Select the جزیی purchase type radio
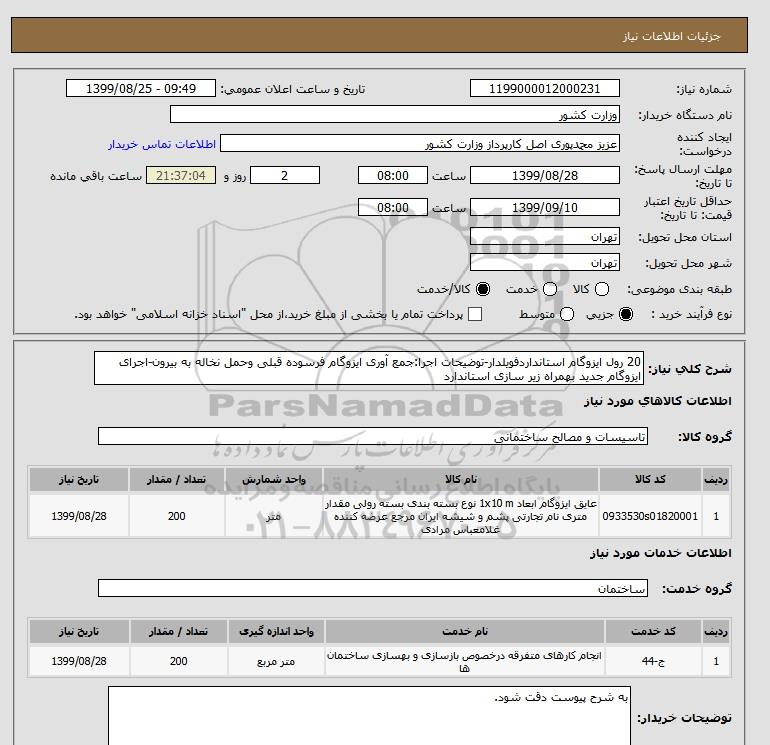770x745 pixels. 626,314
